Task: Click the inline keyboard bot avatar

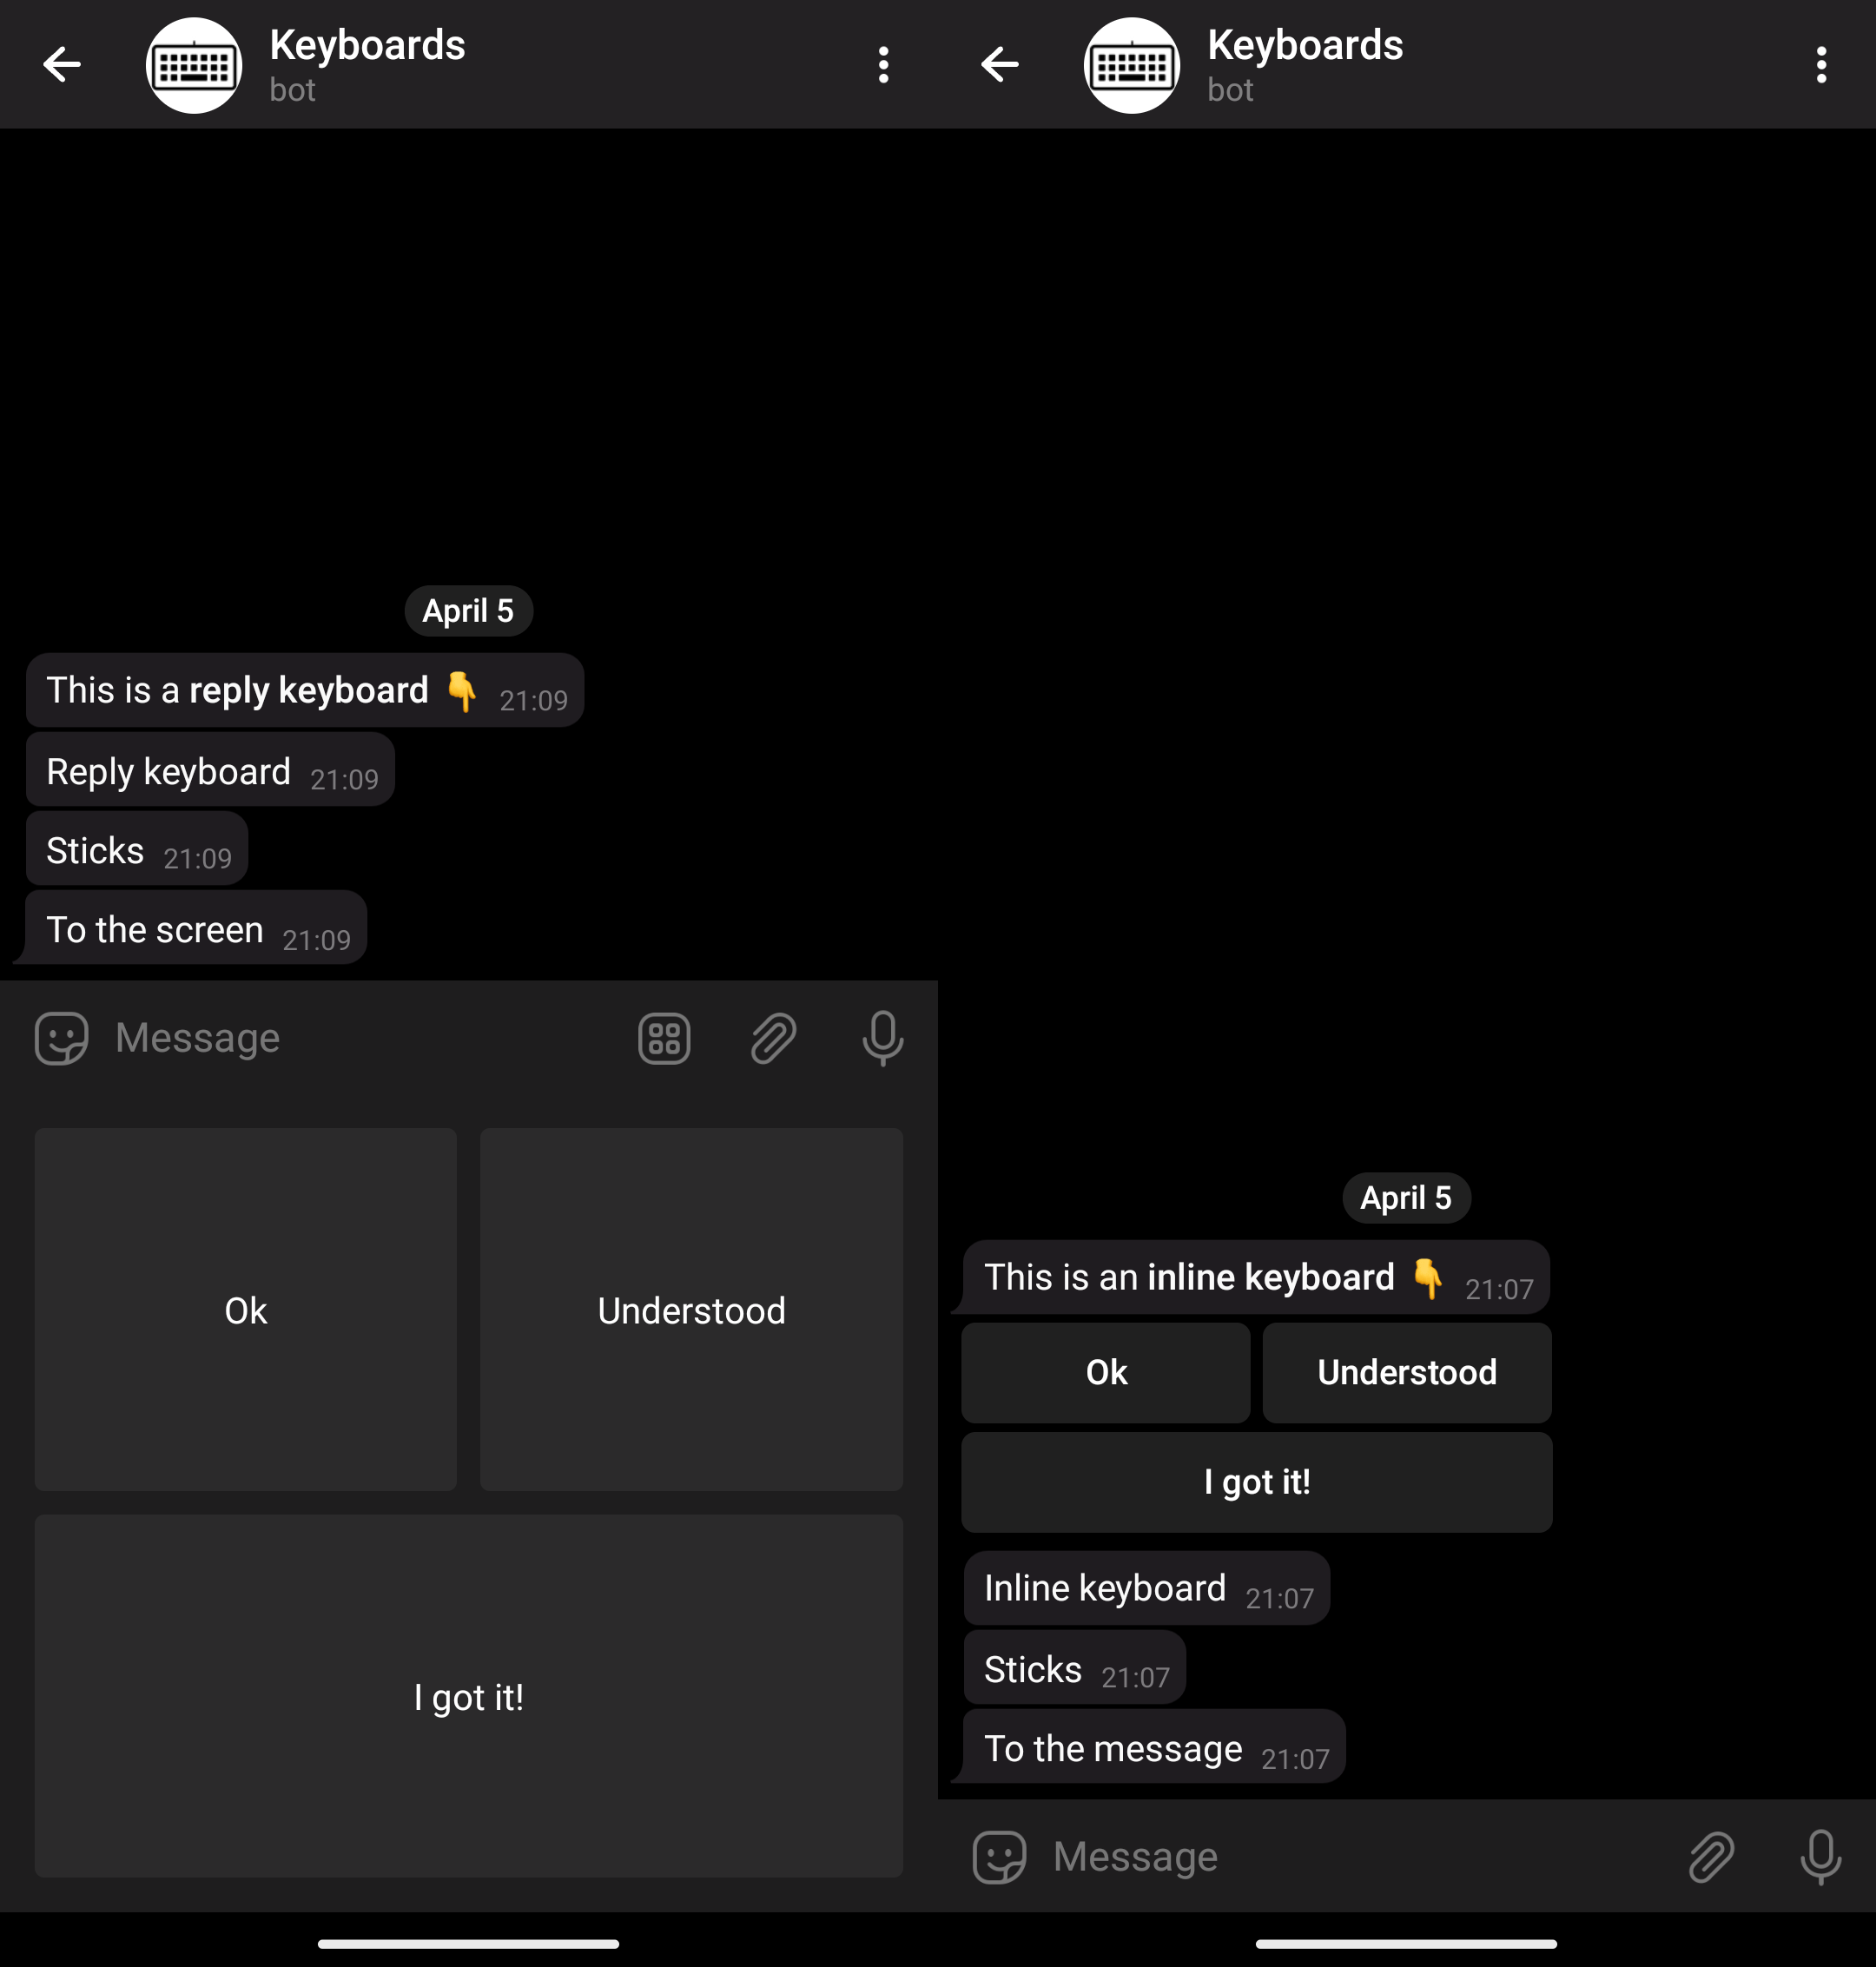Action: (1131, 65)
